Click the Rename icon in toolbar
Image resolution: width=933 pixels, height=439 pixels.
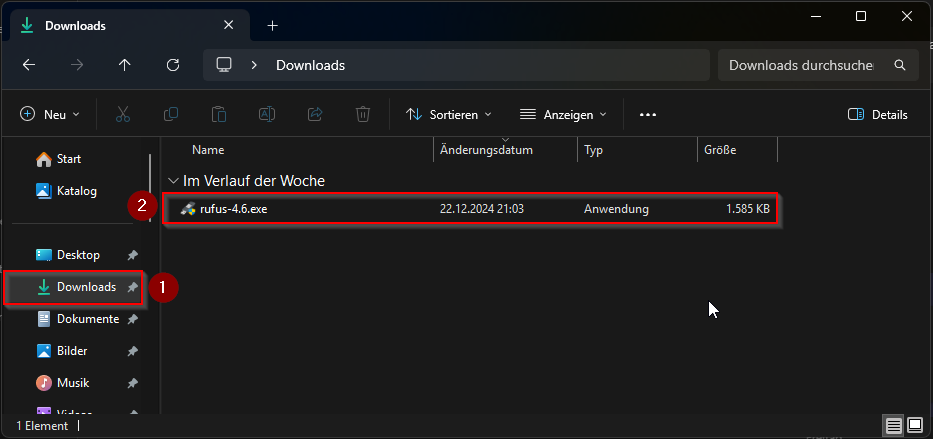[267, 115]
